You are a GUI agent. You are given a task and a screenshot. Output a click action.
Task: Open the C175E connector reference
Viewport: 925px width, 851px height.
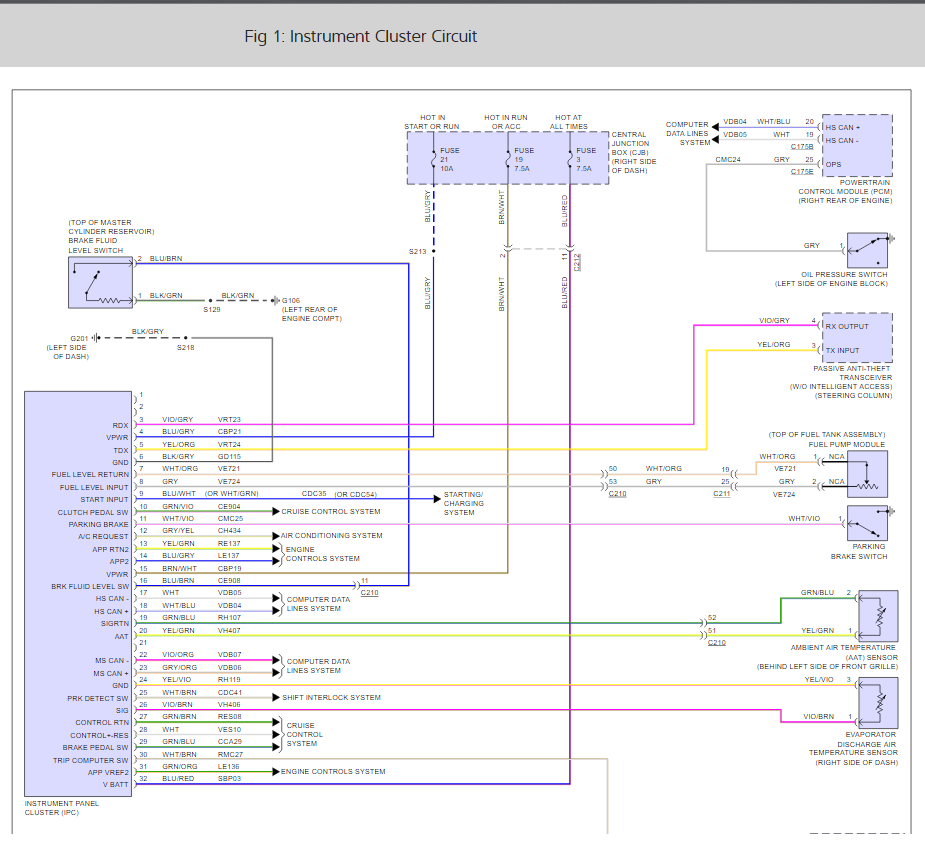tap(802, 171)
